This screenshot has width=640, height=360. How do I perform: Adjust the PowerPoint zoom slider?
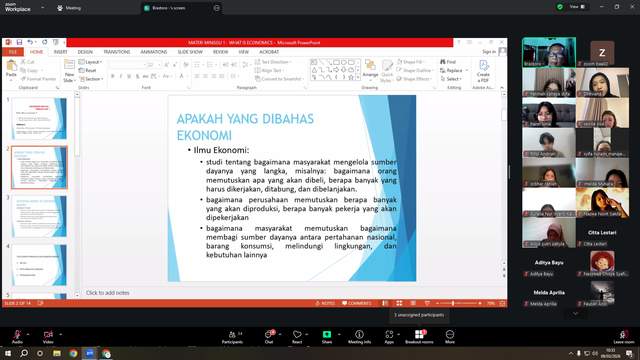[458, 303]
